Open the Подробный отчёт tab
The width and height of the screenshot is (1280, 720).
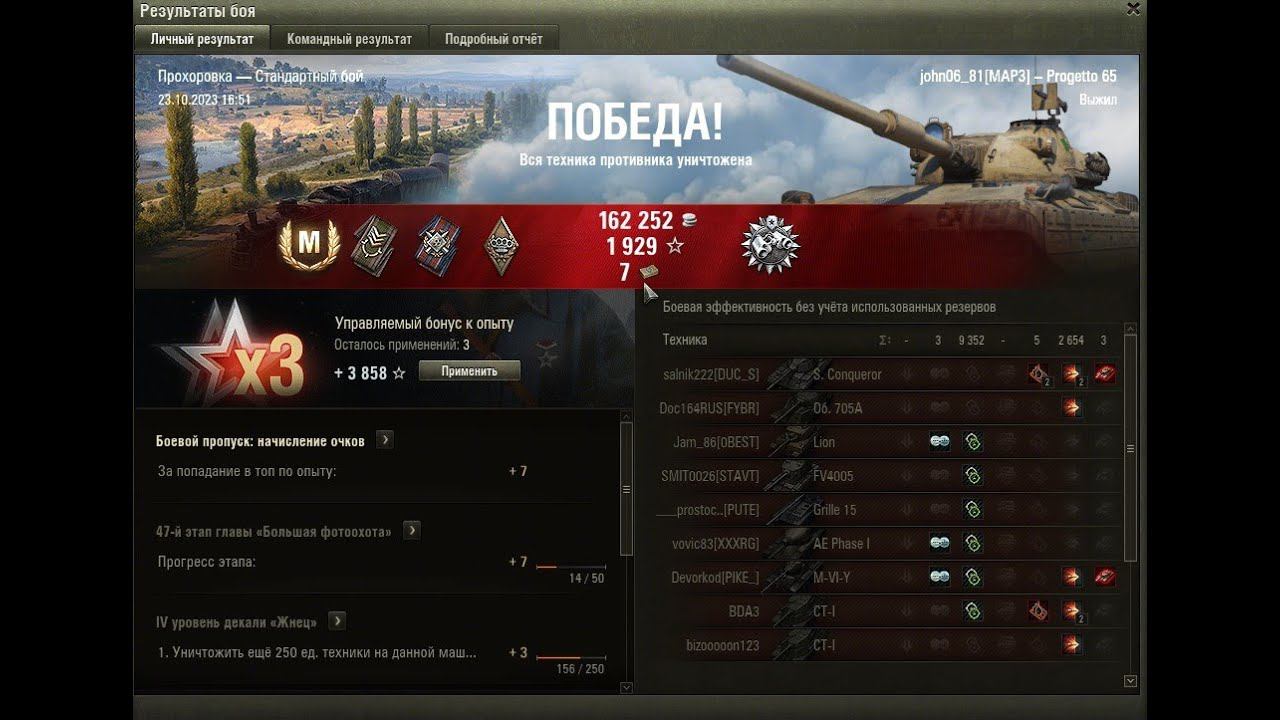point(494,39)
